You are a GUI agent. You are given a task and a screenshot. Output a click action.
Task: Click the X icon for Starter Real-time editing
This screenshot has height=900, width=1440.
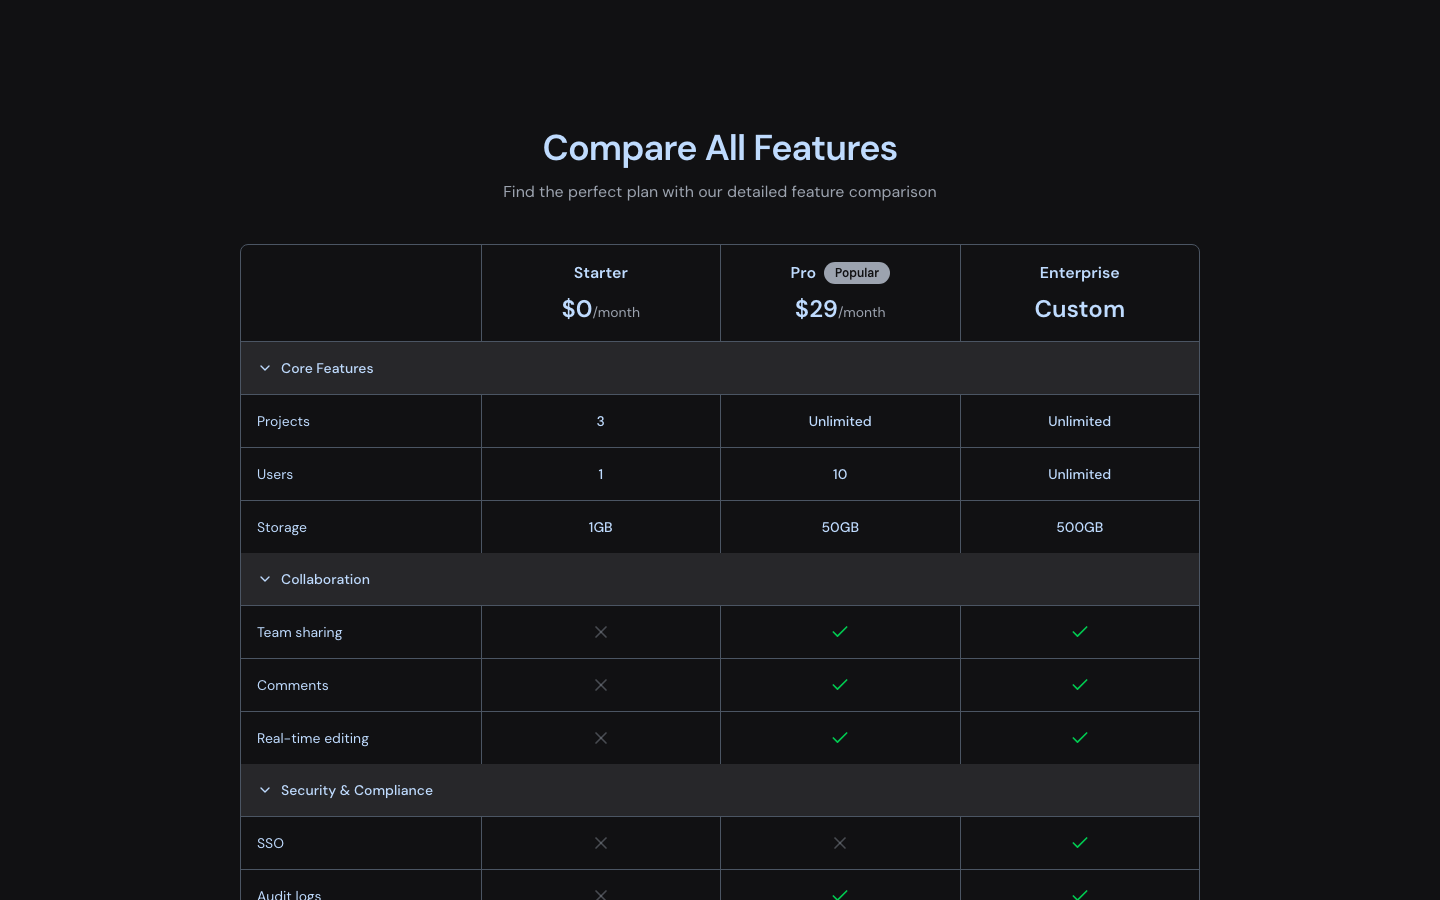click(601, 738)
